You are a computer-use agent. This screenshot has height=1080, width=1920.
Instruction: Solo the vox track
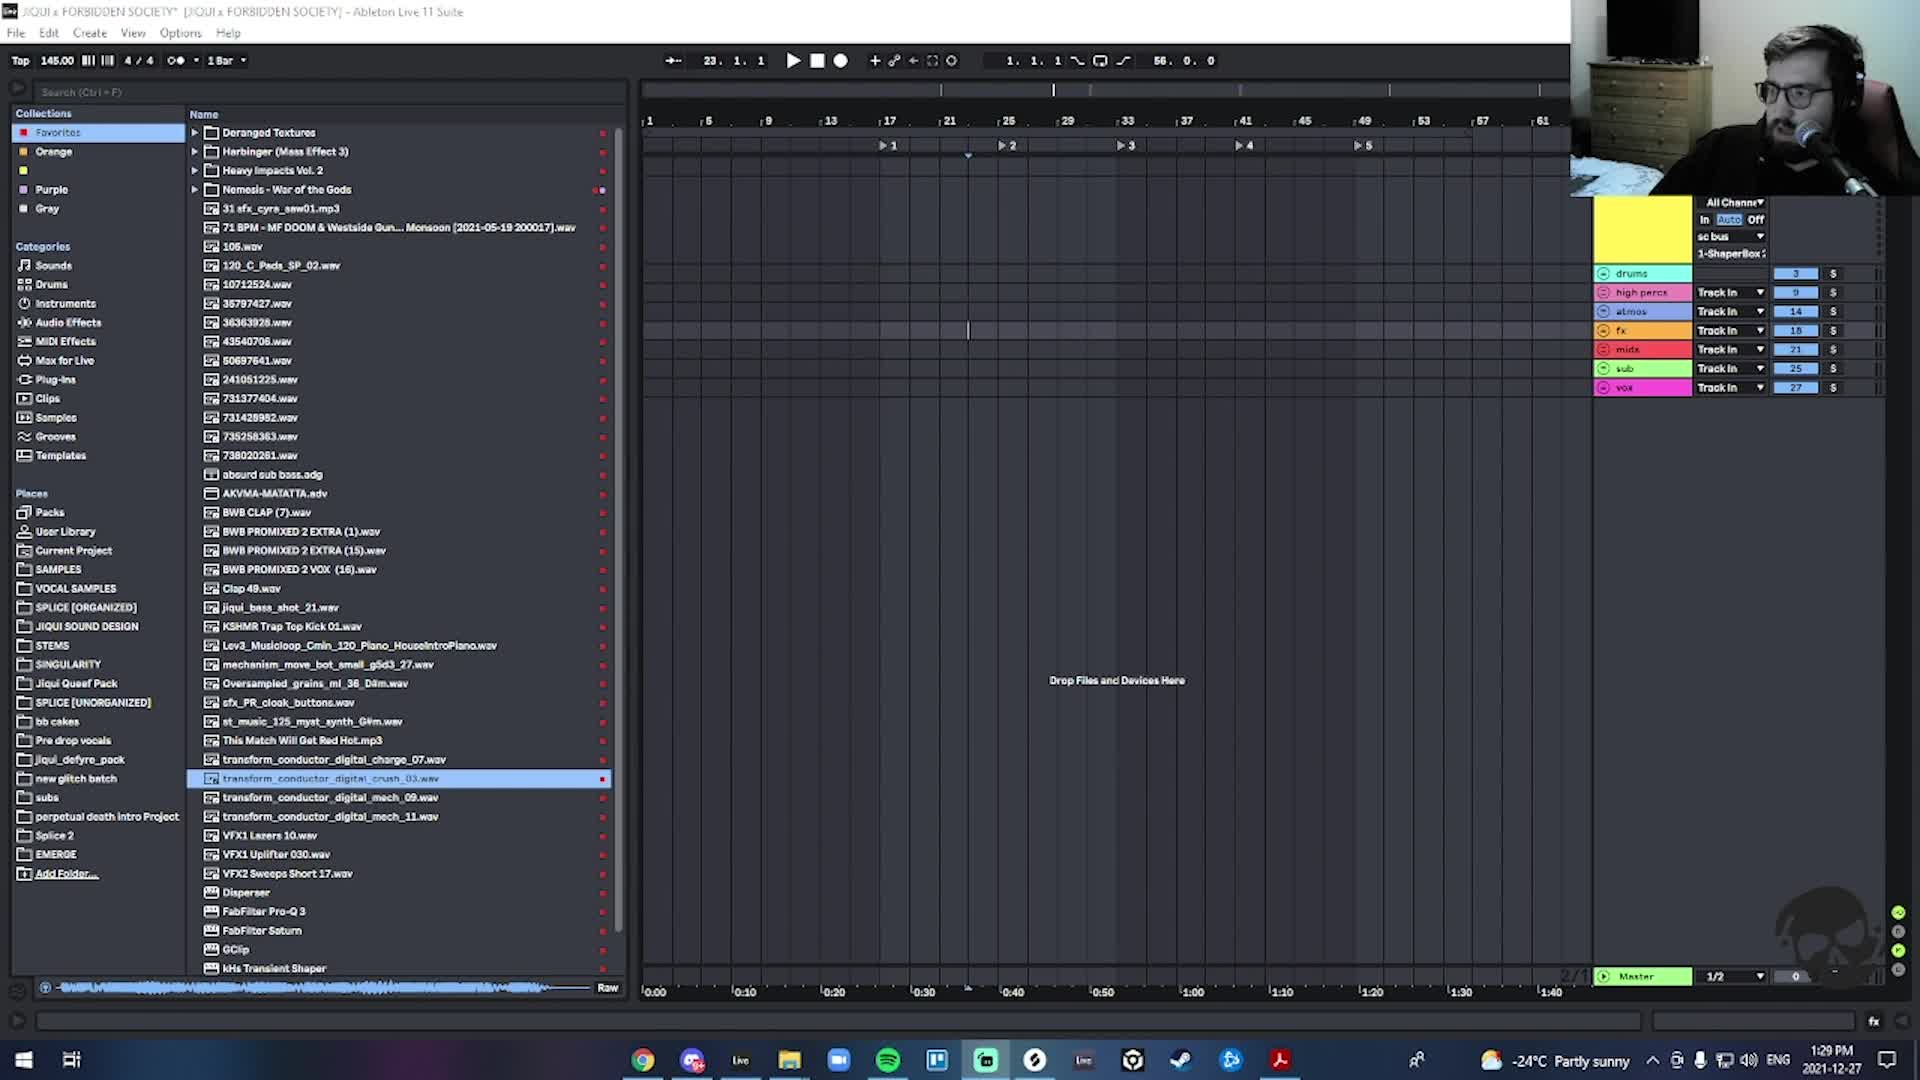1833,388
